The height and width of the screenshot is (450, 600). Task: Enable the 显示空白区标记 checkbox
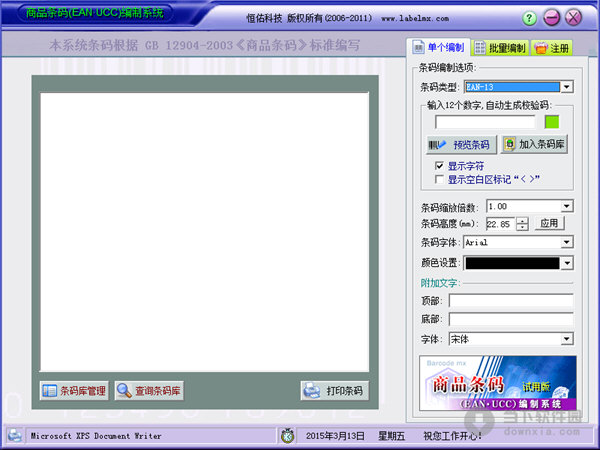439,179
